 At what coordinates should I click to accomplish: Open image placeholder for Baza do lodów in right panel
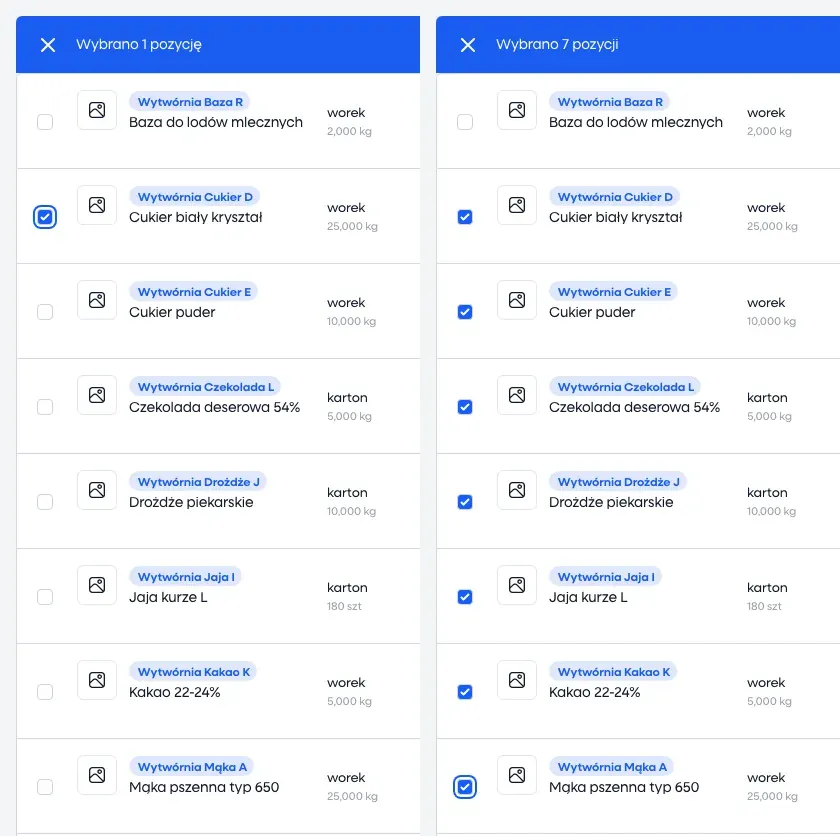[x=517, y=110]
